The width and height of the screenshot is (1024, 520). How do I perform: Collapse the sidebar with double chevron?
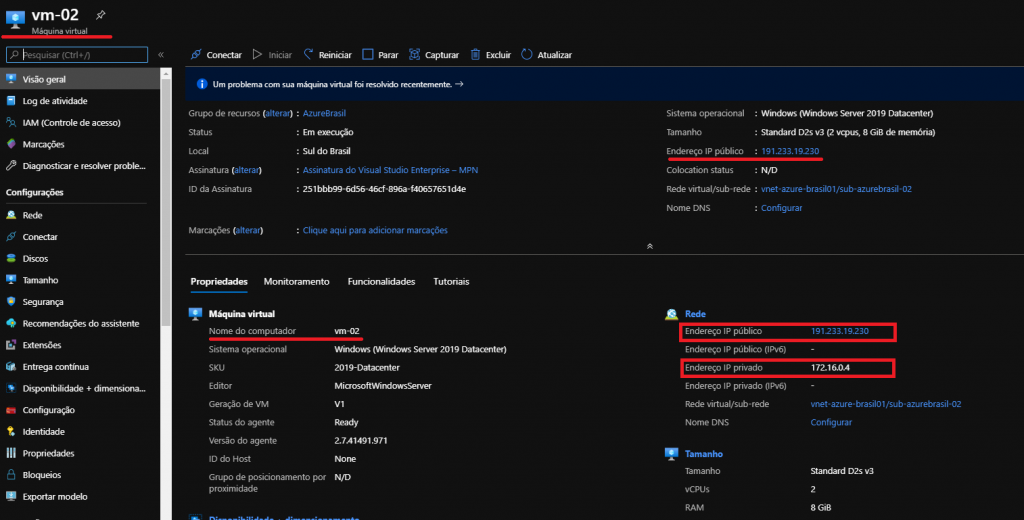pyautogui.click(x=161, y=55)
